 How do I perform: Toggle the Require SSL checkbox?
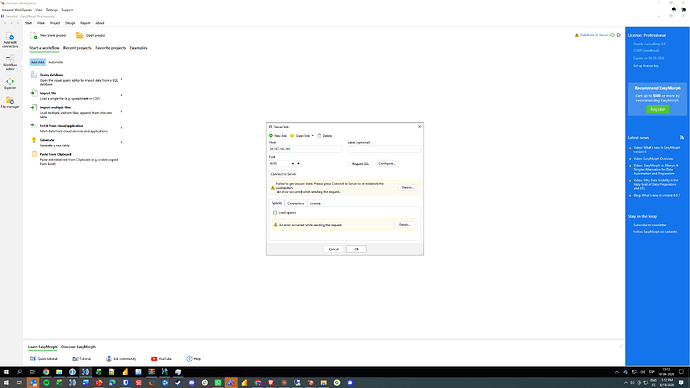click(350, 164)
